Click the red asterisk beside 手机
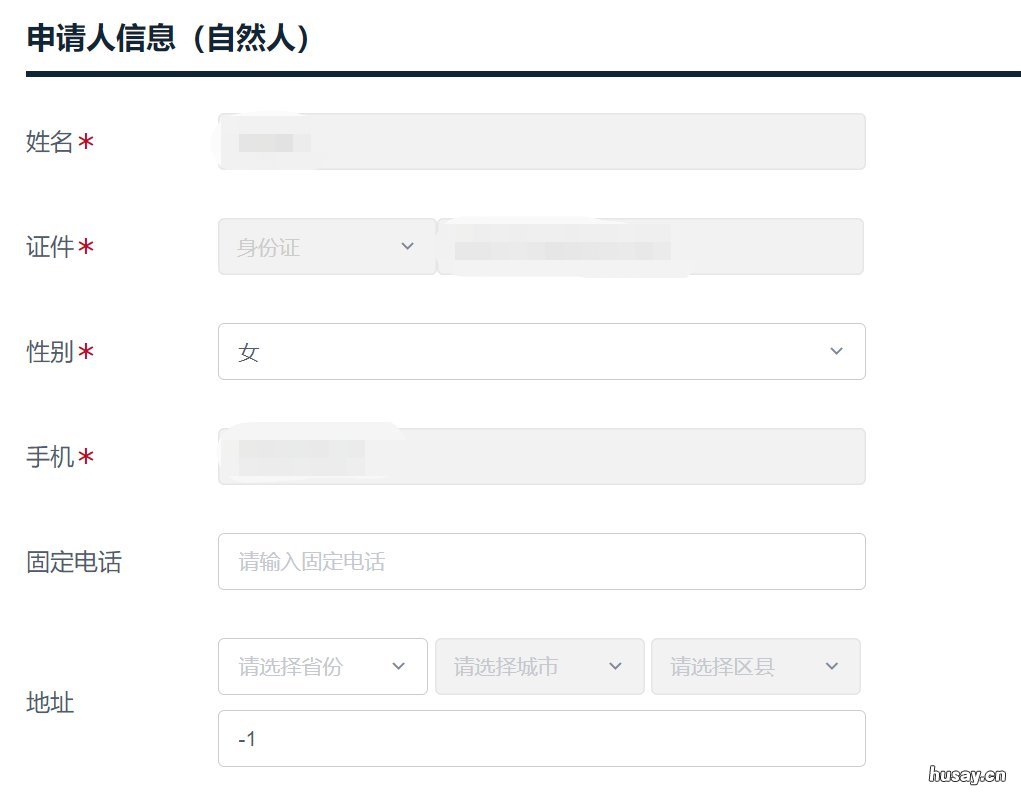This screenshot has width=1021, height=792. [87, 458]
